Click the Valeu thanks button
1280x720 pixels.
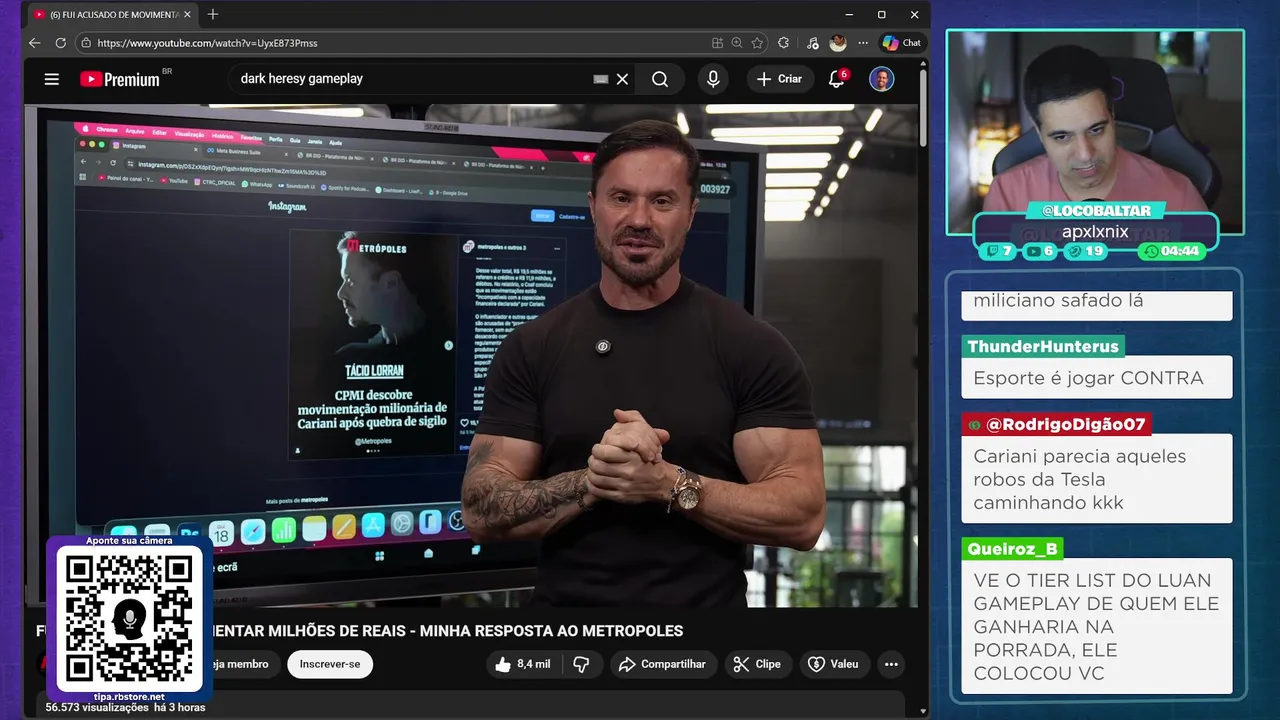click(834, 664)
